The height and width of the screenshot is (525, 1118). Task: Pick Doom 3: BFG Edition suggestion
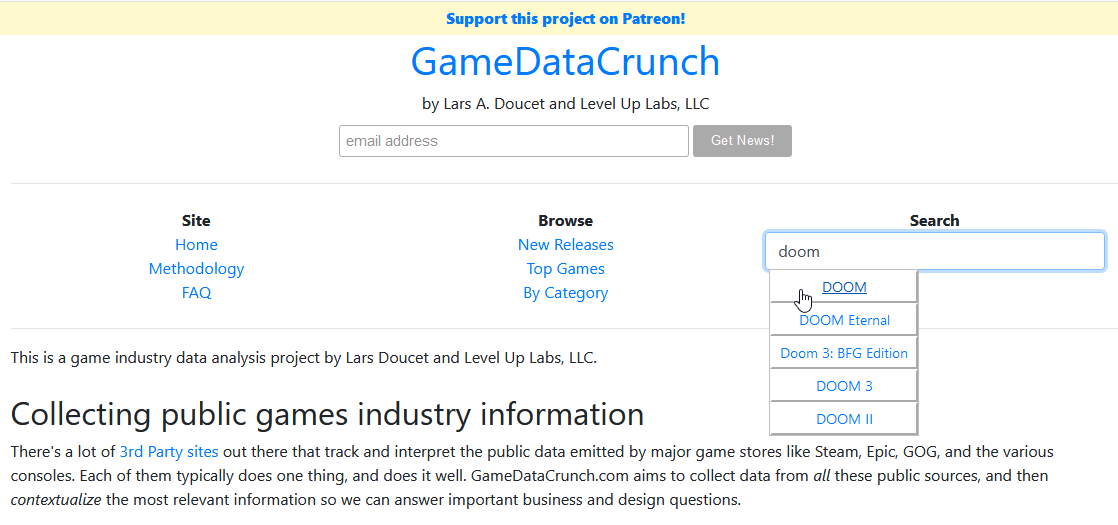844,353
